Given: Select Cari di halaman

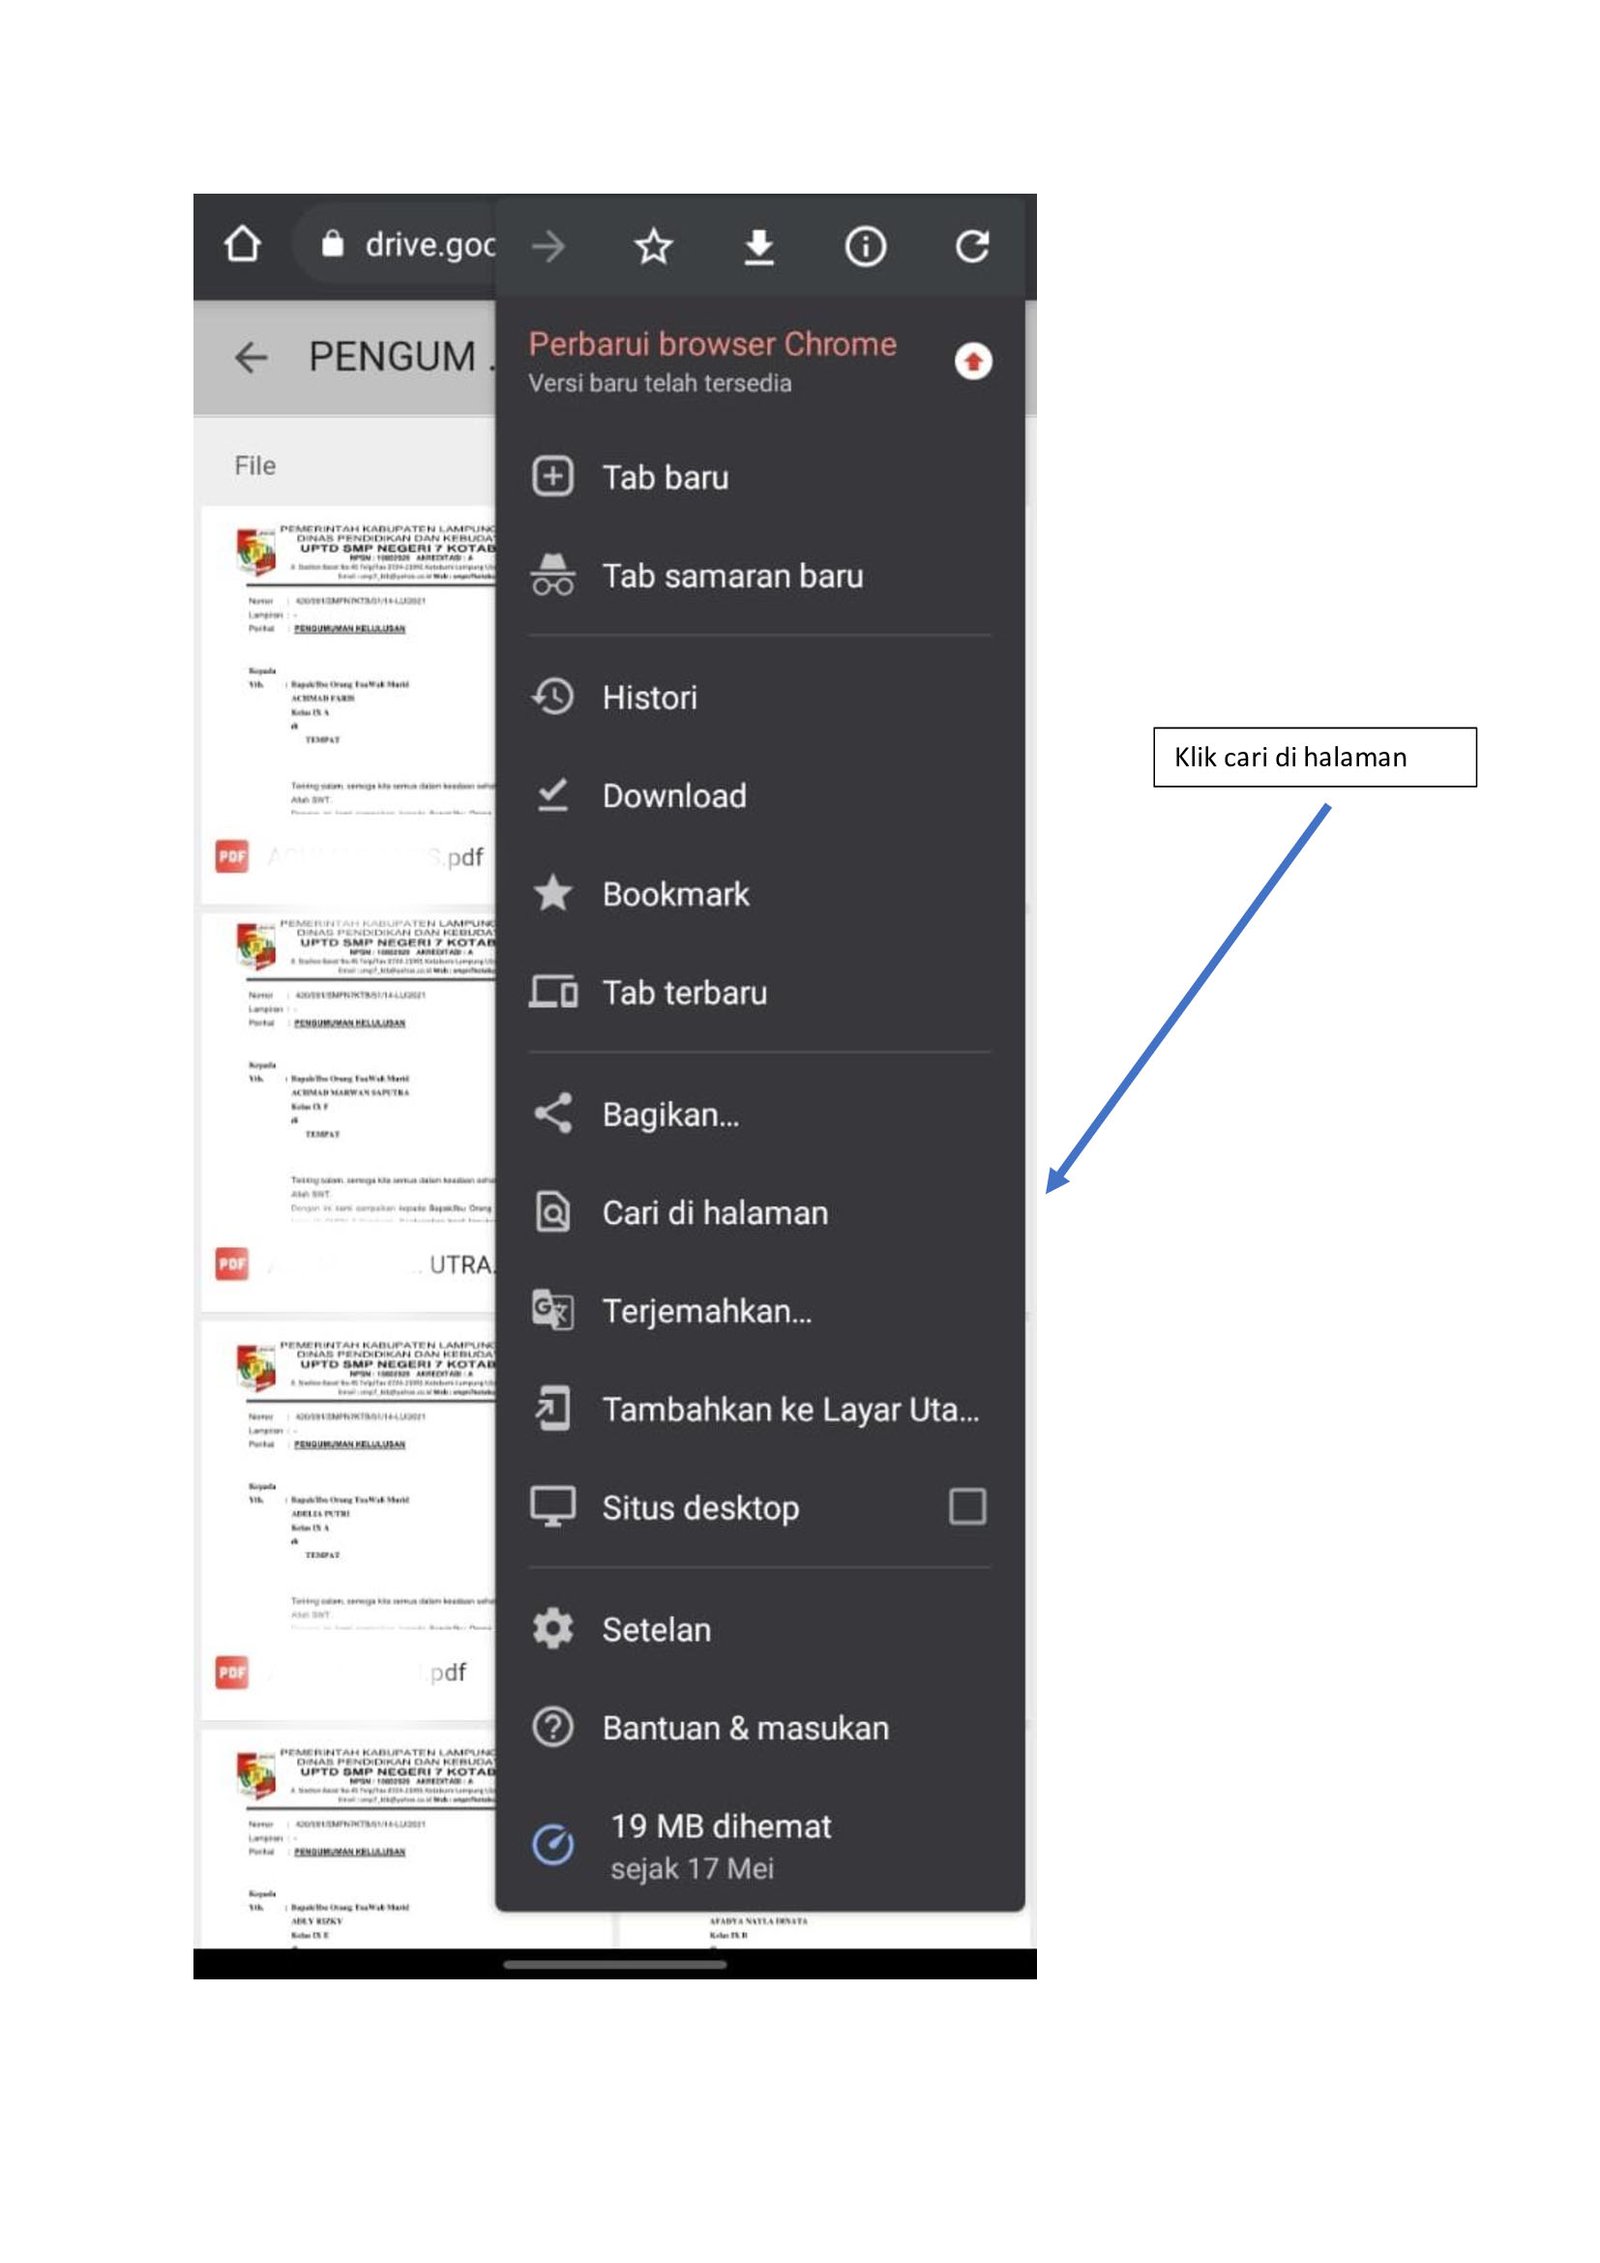Looking at the screenshot, I should coord(760,1213).
